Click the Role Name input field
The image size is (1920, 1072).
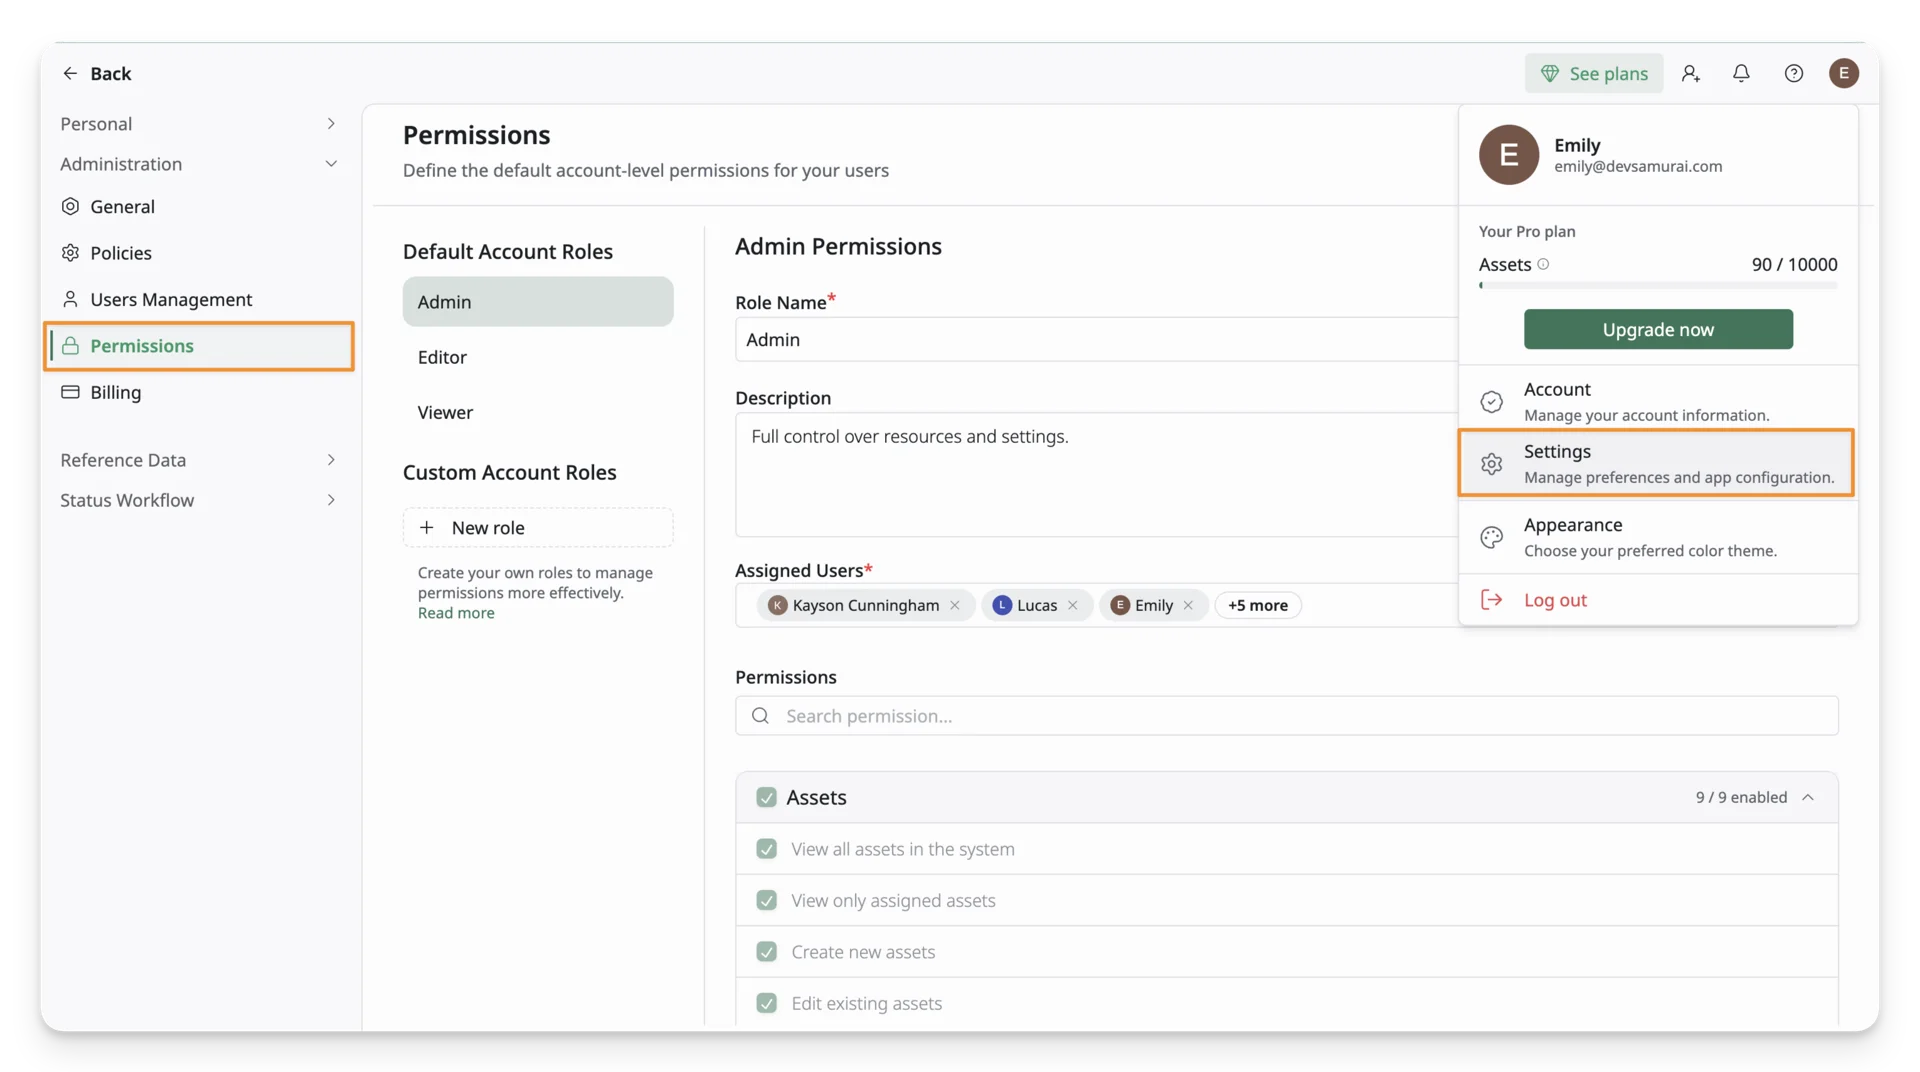point(1097,340)
